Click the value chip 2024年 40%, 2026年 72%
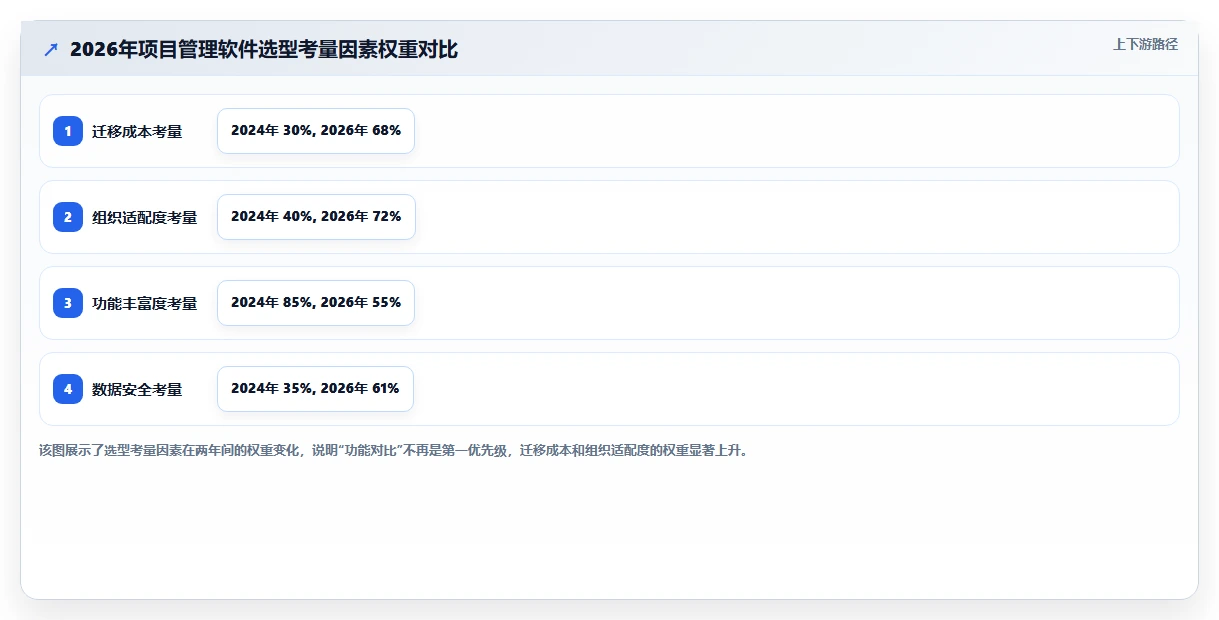Image resolution: width=1219 pixels, height=620 pixels. [316, 217]
